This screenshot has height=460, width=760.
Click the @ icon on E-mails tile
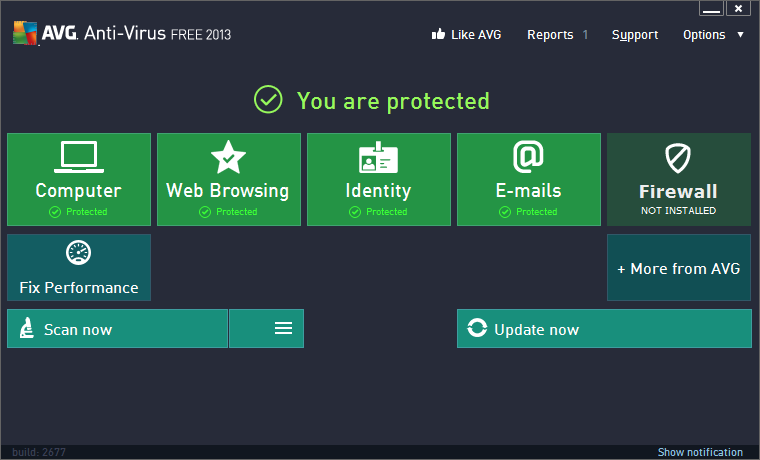pos(528,157)
